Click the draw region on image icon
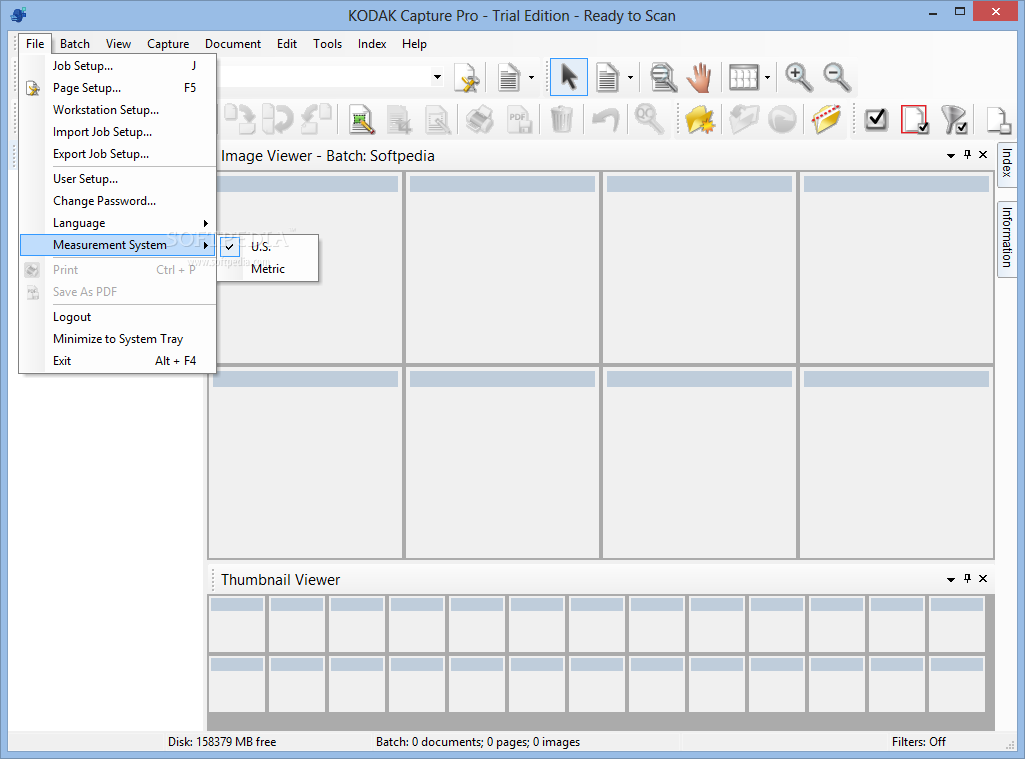This screenshot has height=759, width=1025. click(361, 120)
